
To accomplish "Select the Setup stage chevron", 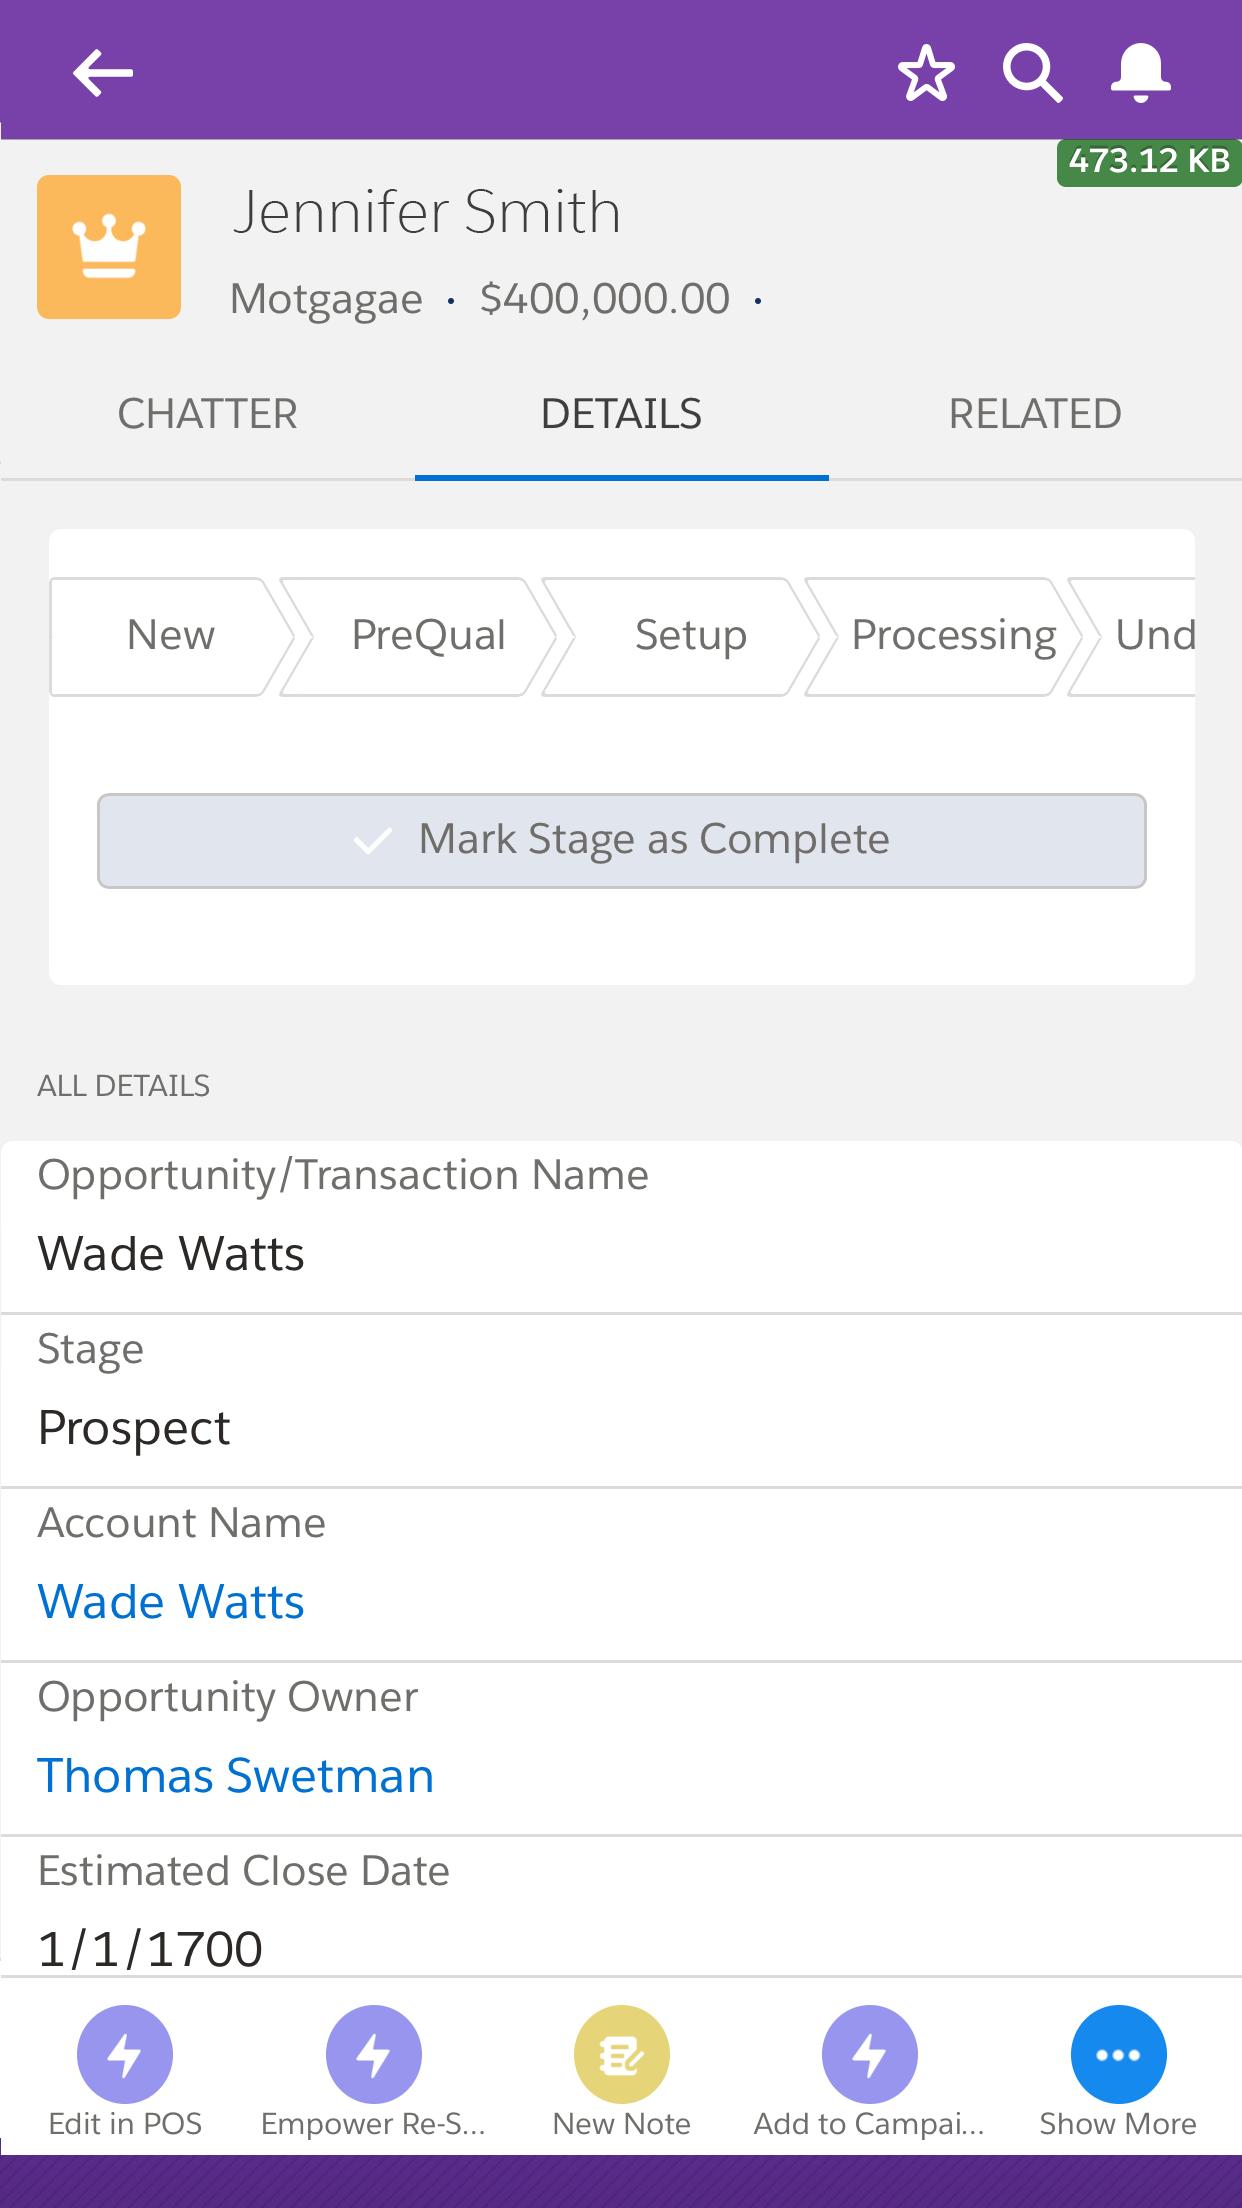I will coord(690,636).
